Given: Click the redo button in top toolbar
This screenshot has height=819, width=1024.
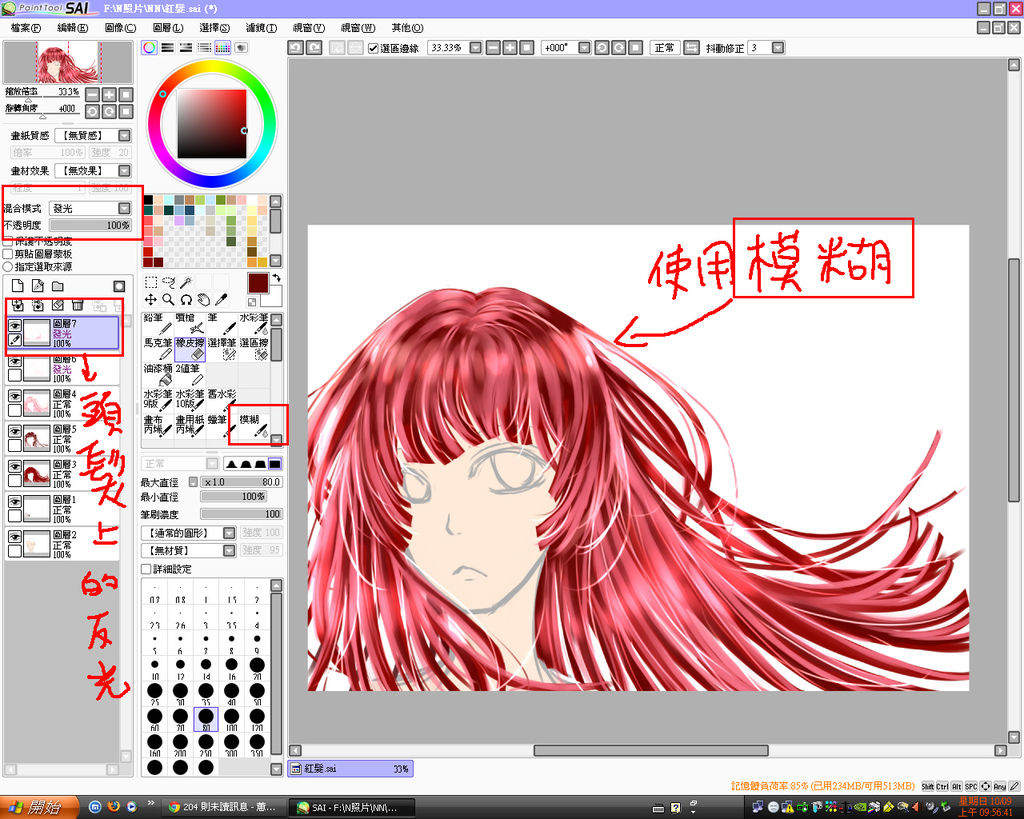Looking at the screenshot, I should pyautogui.click(x=314, y=48).
